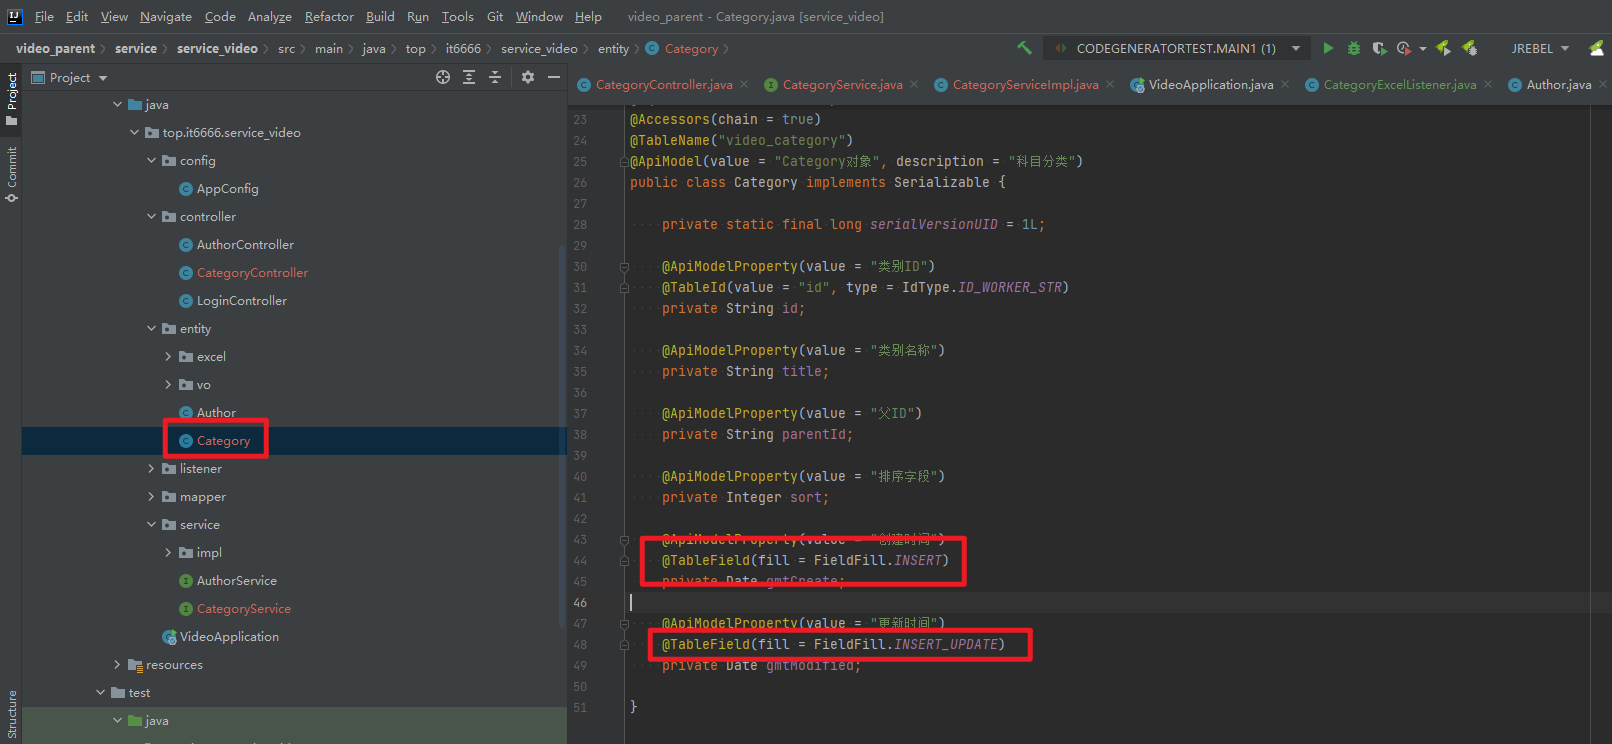
Task: Expand the impl folder
Action: [168, 552]
